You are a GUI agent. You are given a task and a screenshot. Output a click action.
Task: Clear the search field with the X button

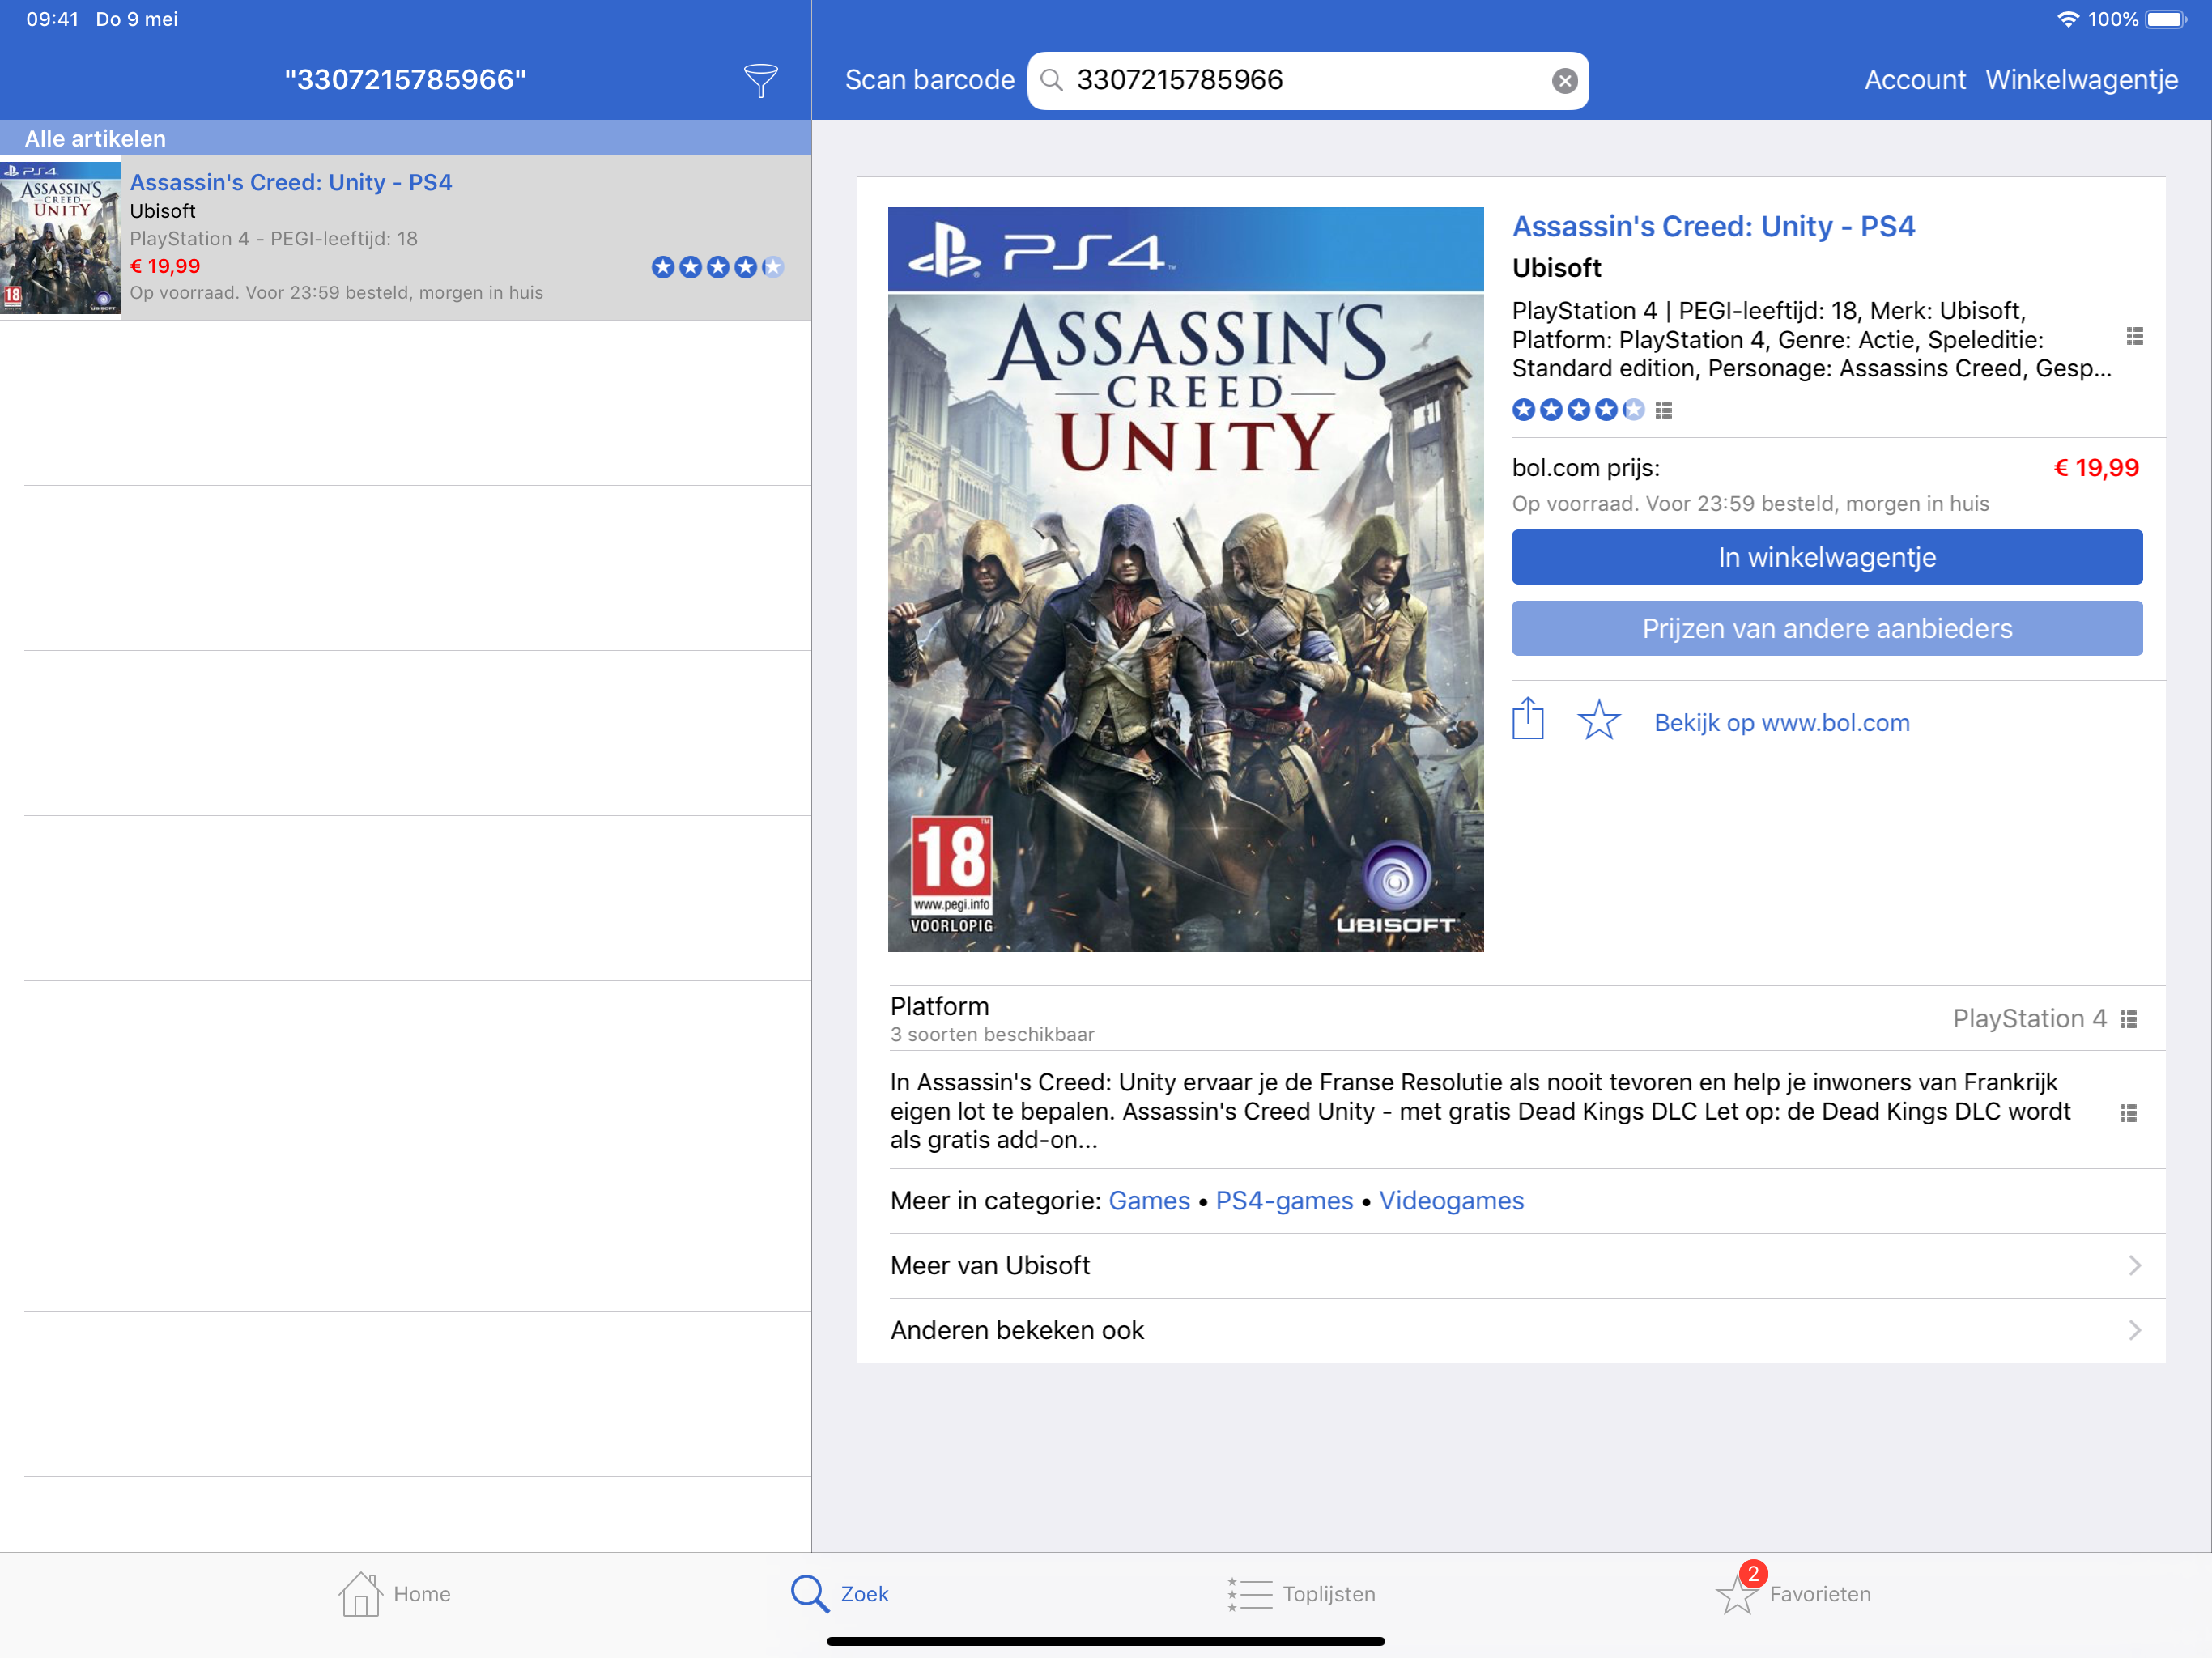coord(1564,81)
